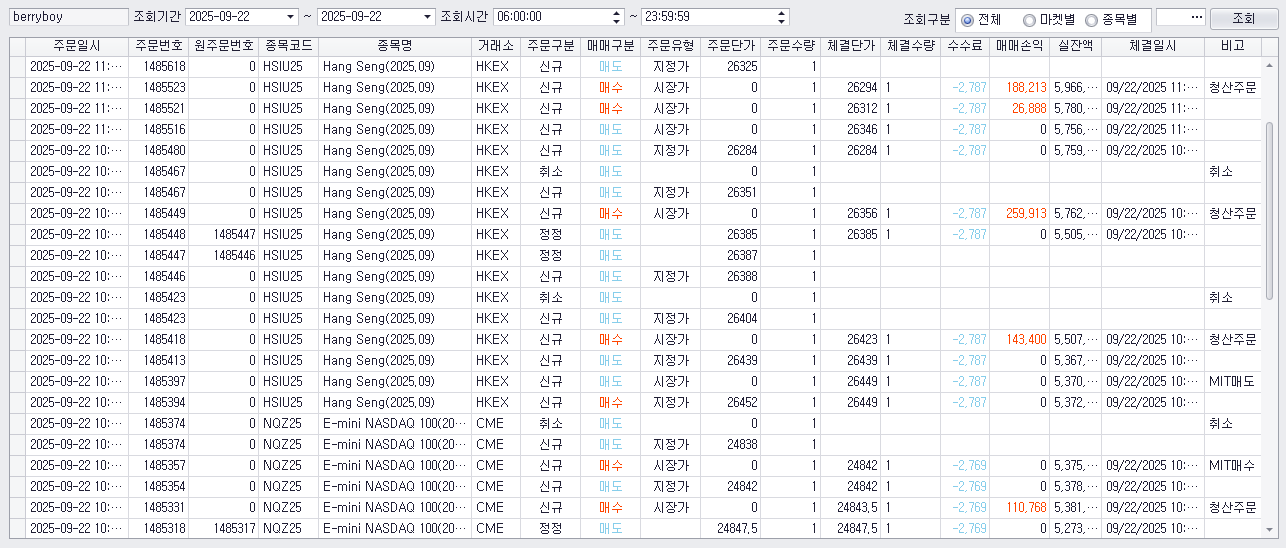This screenshot has width=1286, height=548.
Task: Select order number 1485394 cell
Action: click(158, 402)
